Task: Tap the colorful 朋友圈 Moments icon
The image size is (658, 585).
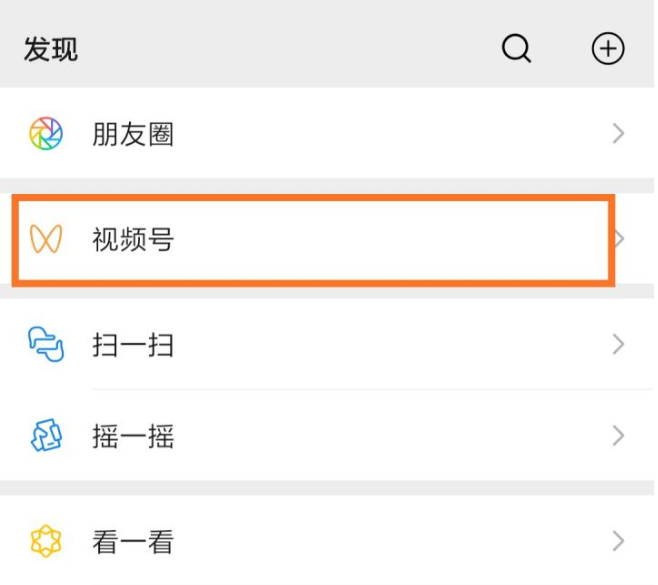Action: tap(46, 134)
